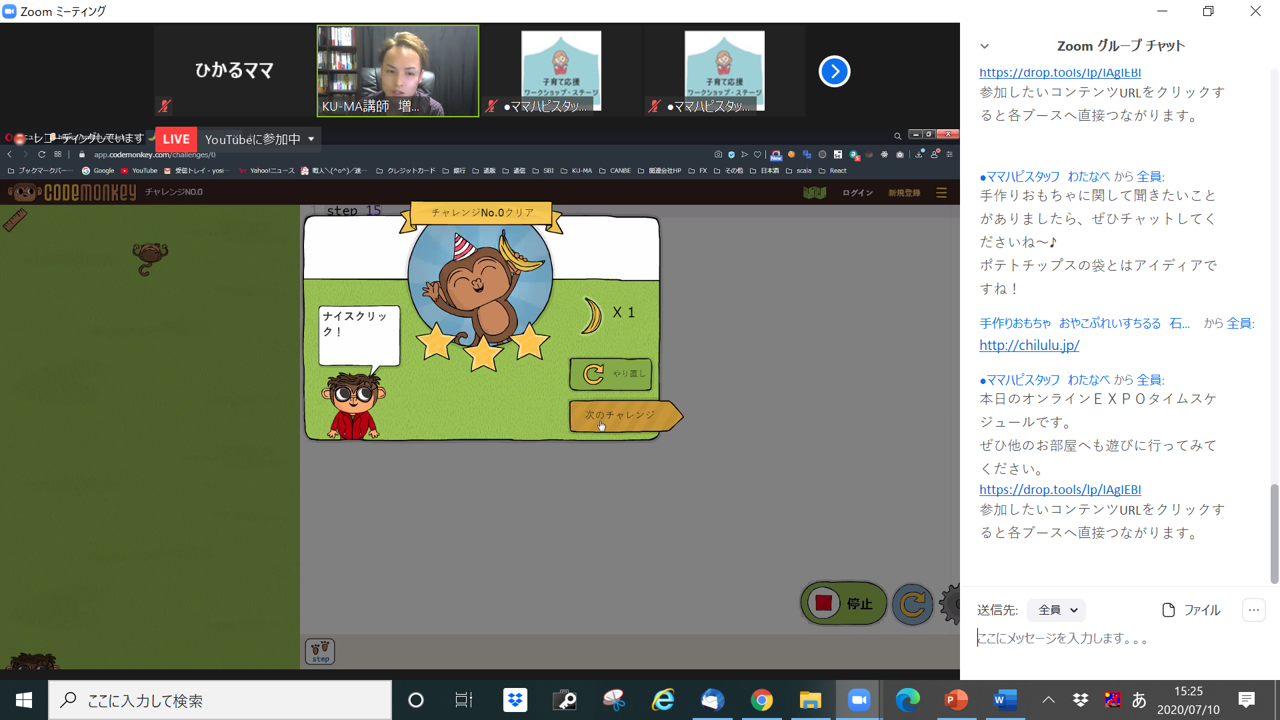
Task: Click the Zoom taskbar icon
Action: pyautogui.click(x=859, y=700)
